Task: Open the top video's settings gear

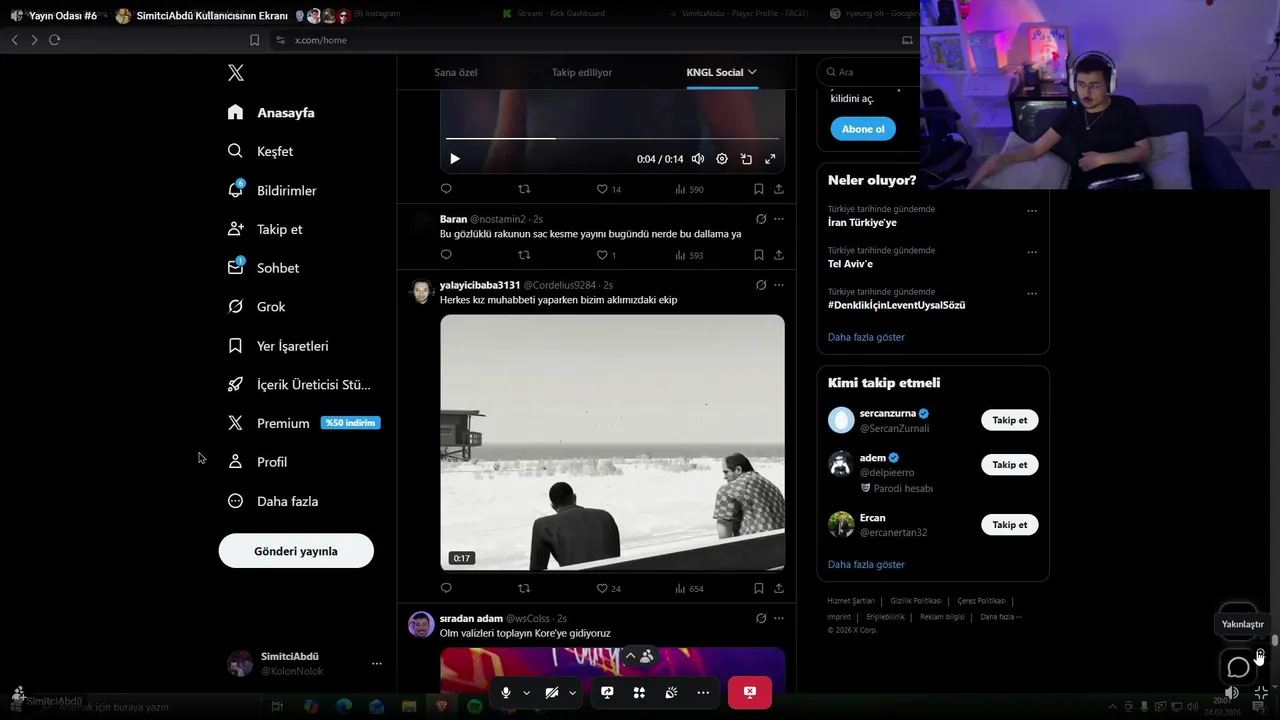Action: 722,159
